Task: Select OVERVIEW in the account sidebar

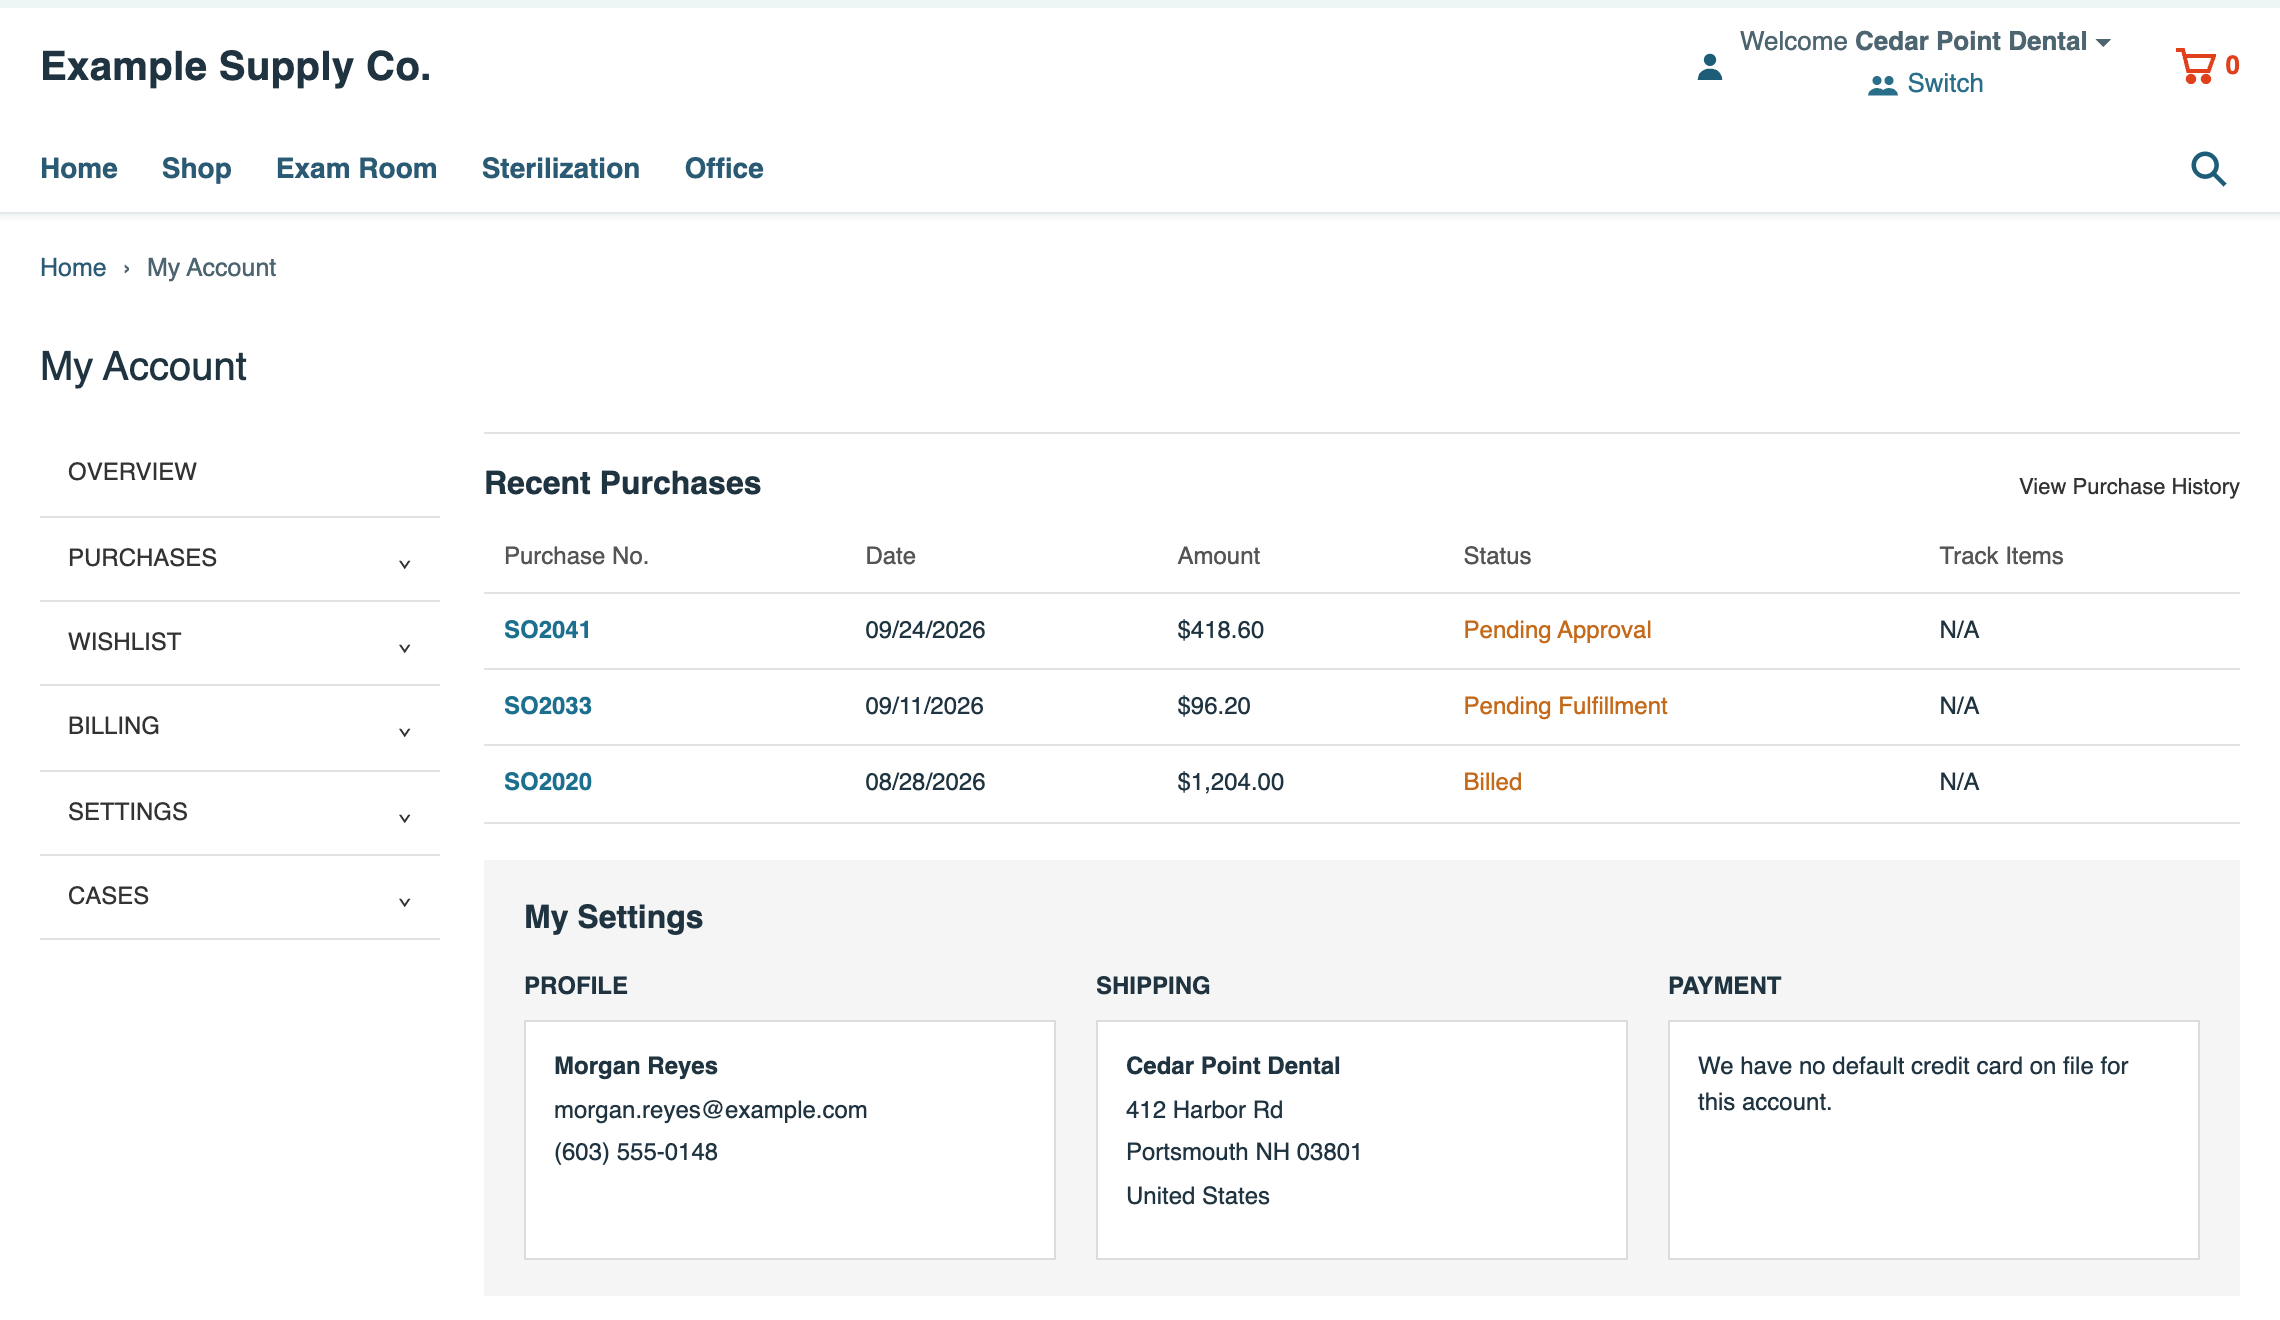Action: click(x=240, y=472)
